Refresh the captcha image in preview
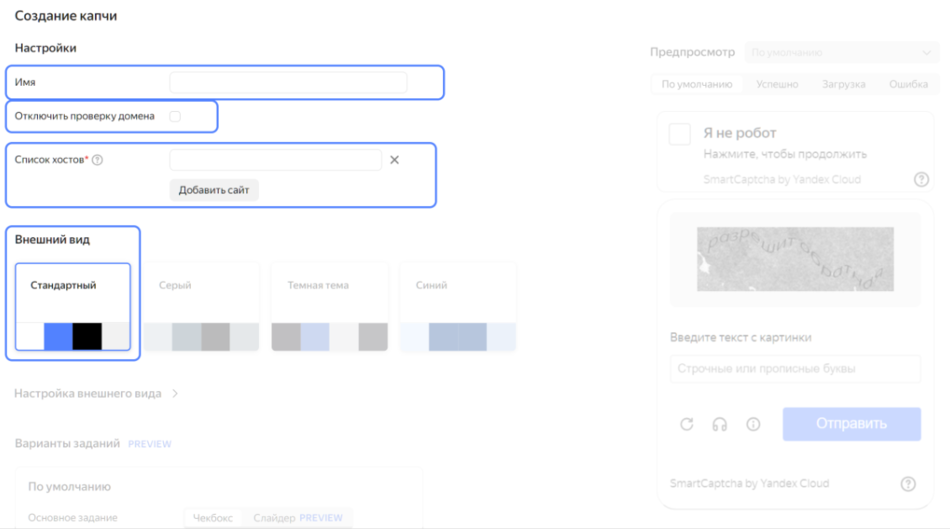The image size is (950, 529). pyautogui.click(x=686, y=424)
